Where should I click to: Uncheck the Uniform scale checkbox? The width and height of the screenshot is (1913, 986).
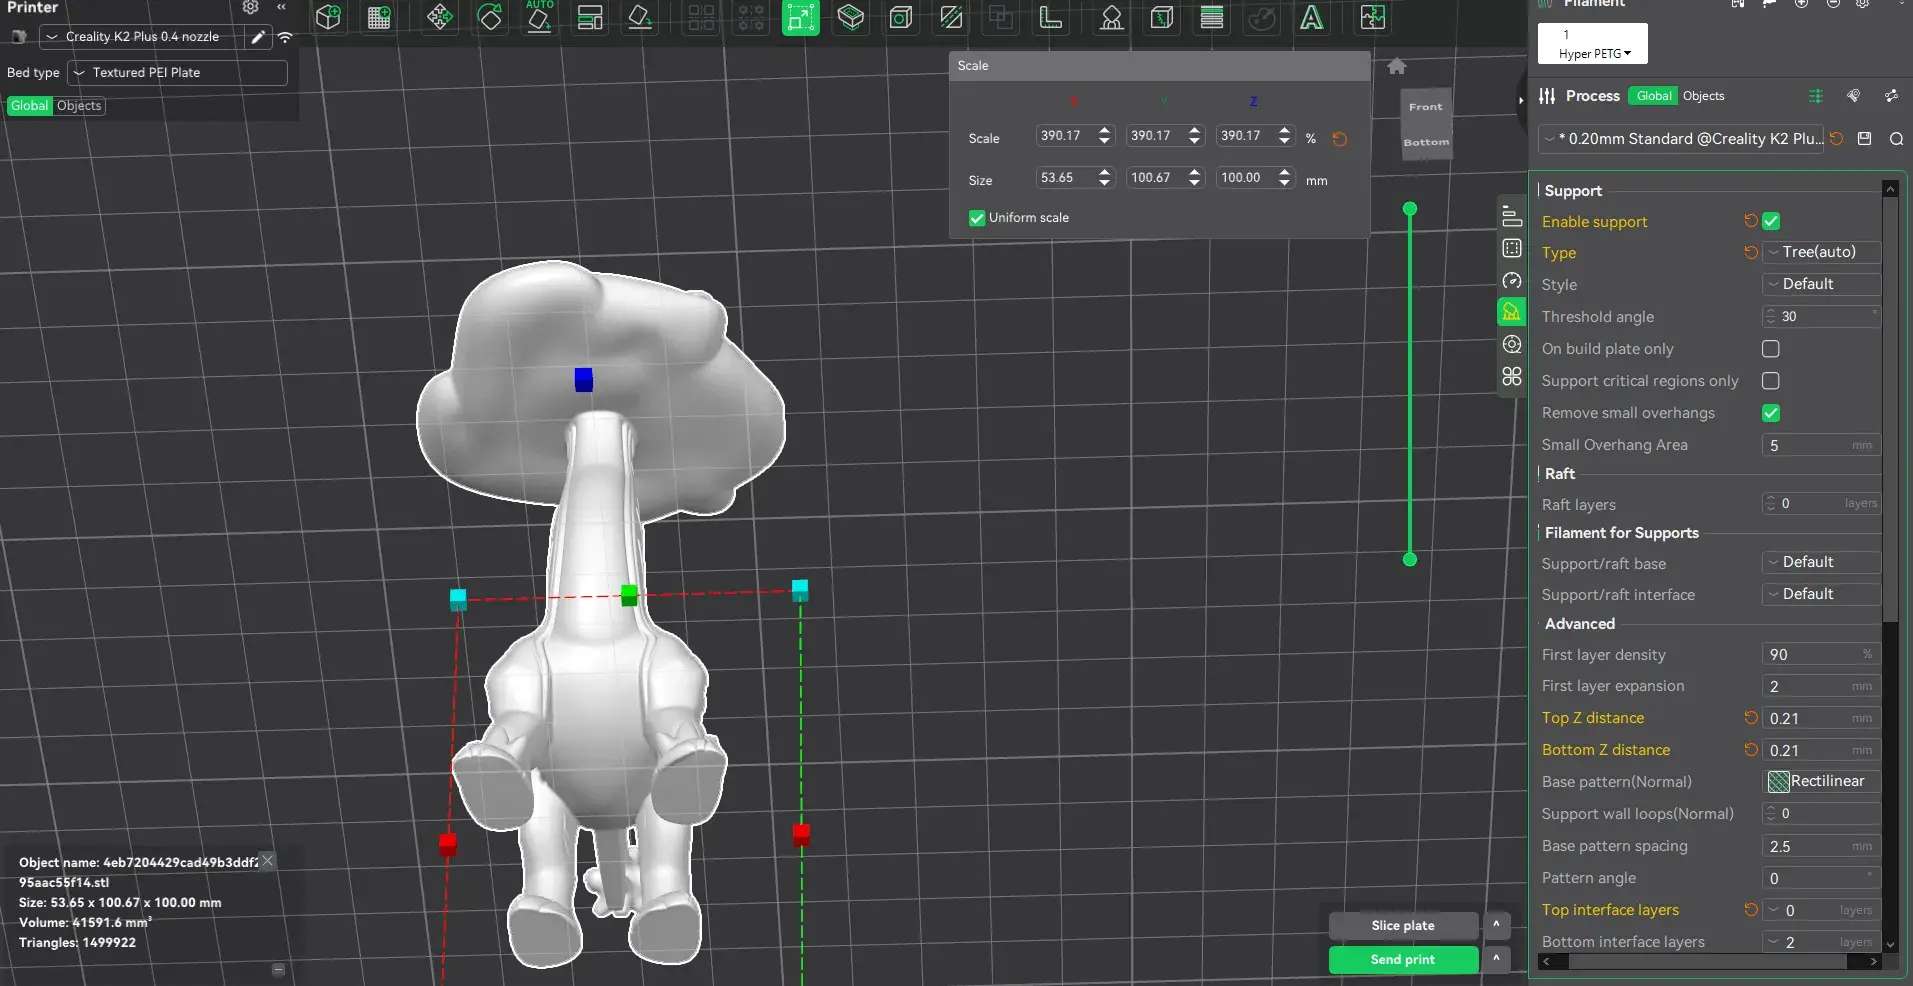point(977,218)
